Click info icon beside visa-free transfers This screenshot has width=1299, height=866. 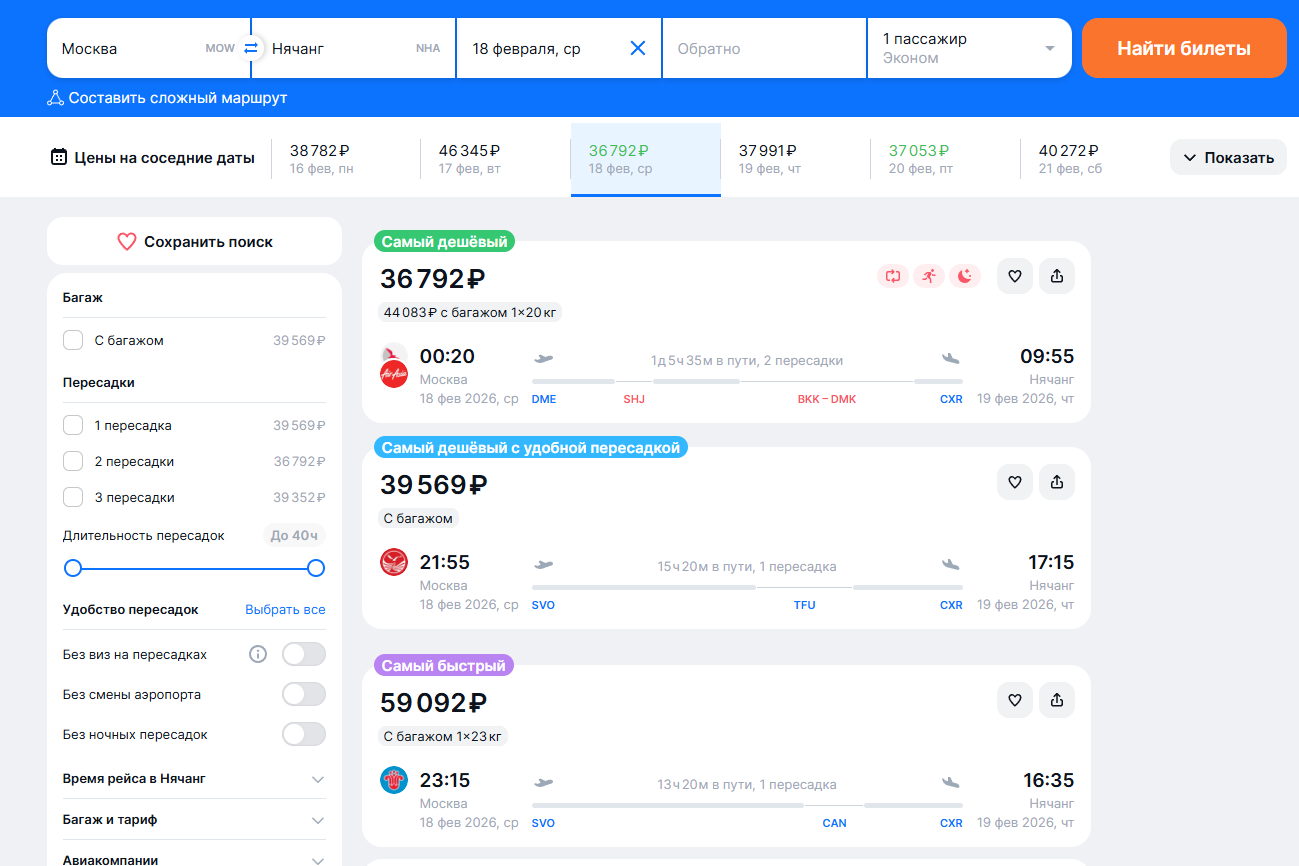tap(258, 654)
